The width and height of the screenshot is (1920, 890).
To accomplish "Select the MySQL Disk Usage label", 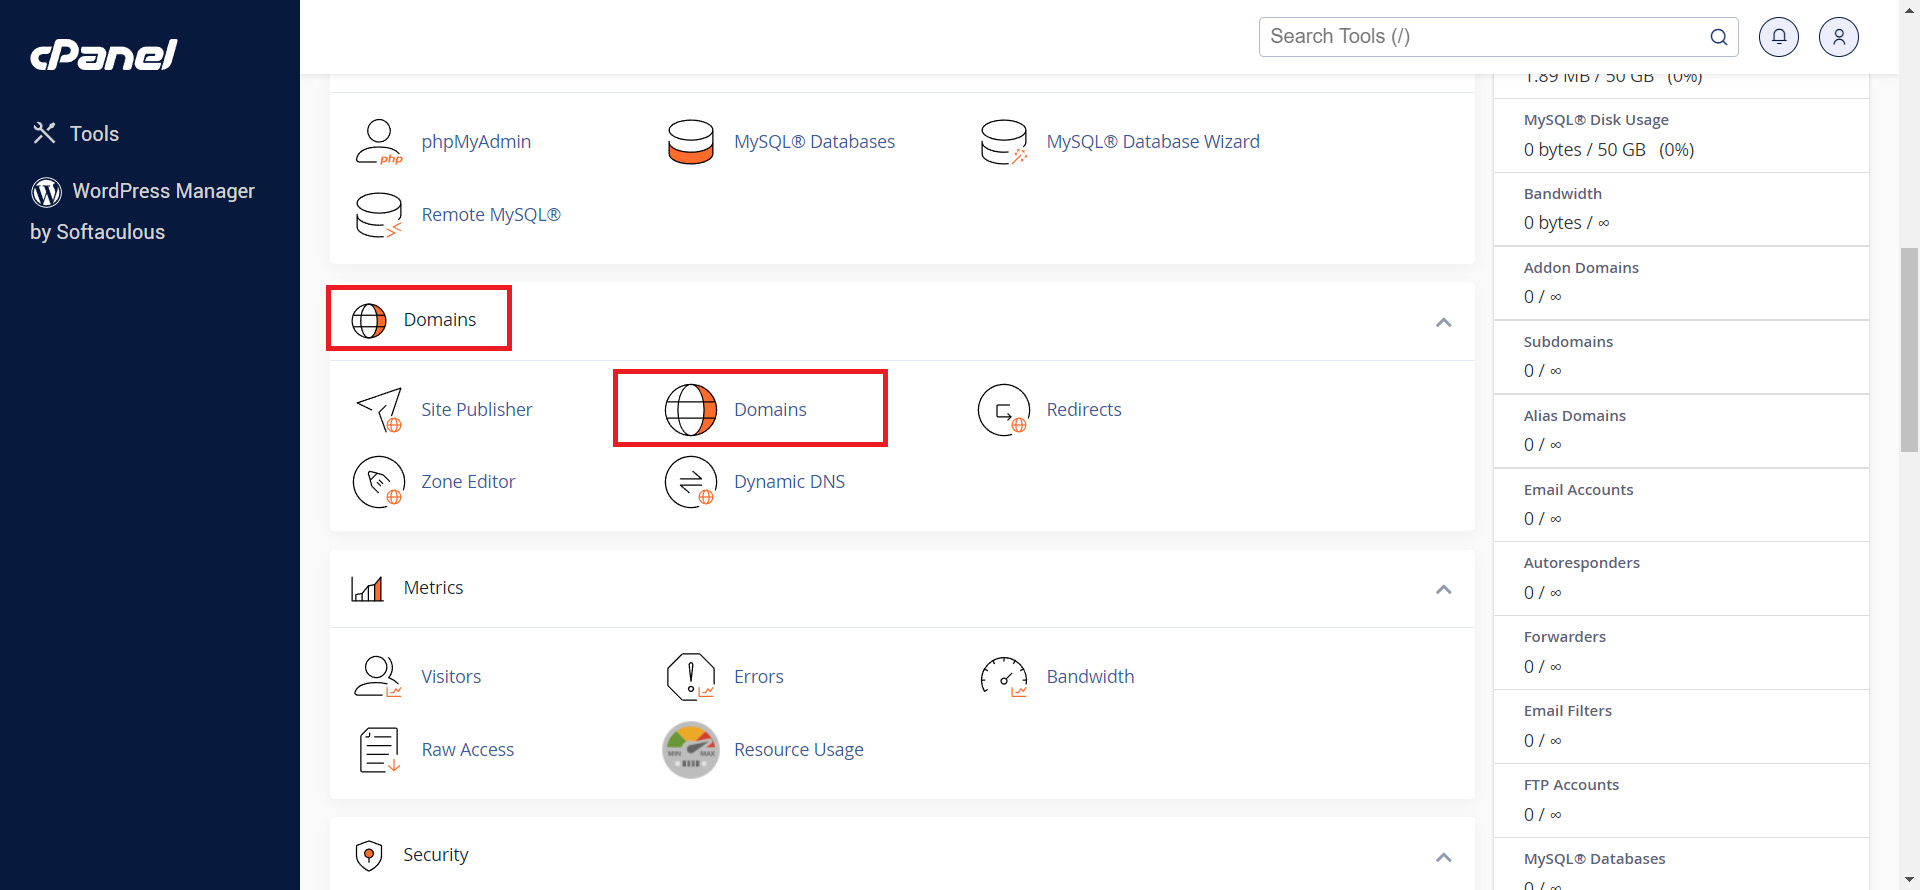I will click(1596, 120).
